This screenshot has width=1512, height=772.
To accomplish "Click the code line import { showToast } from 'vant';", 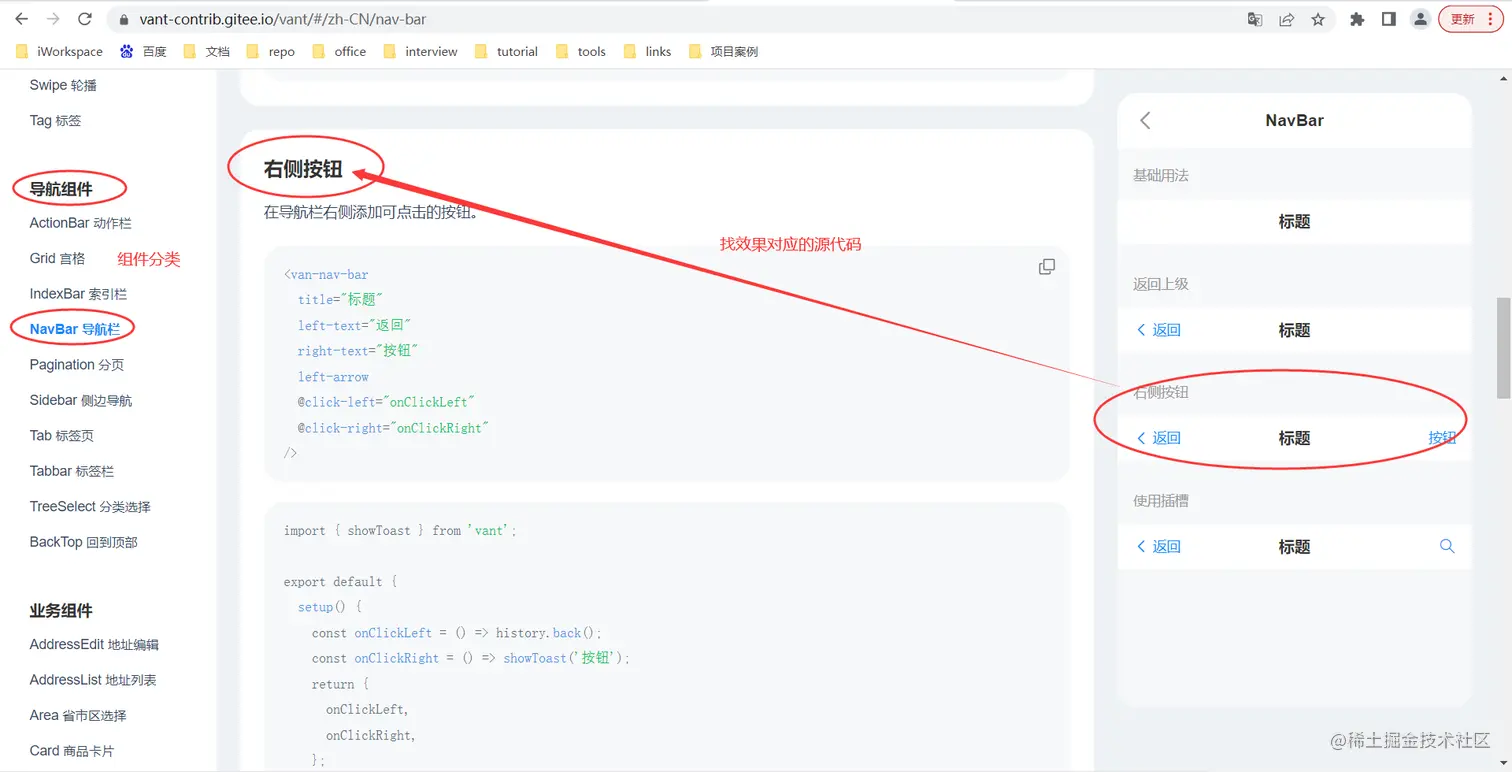I will click(401, 531).
